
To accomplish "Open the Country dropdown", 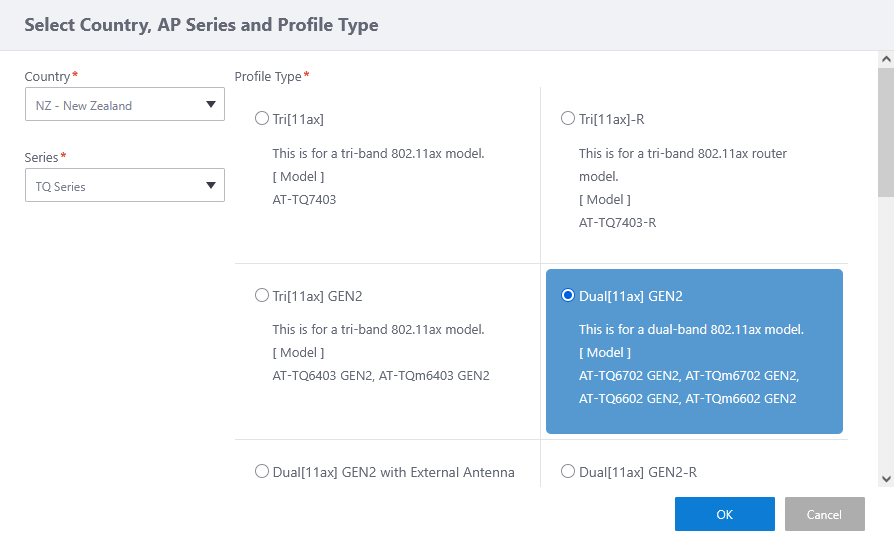I will 124,105.
